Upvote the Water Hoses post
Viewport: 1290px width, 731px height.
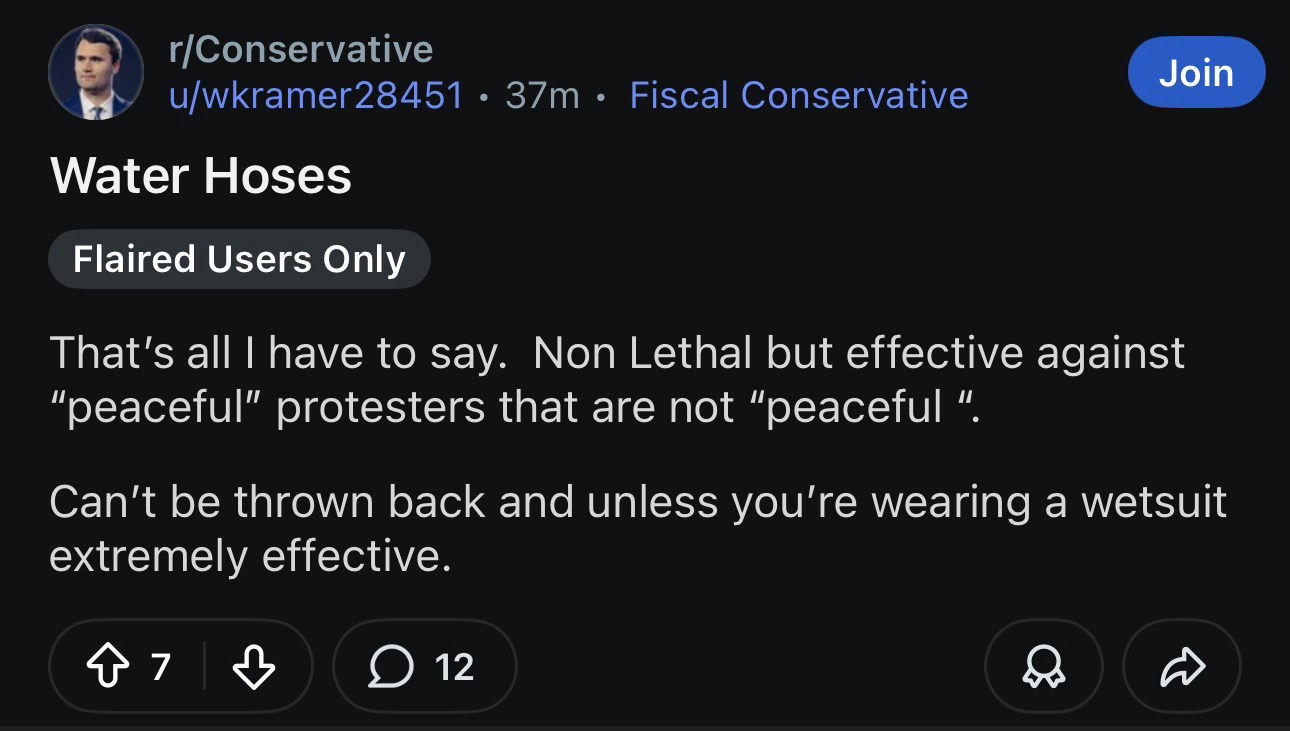(107, 667)
